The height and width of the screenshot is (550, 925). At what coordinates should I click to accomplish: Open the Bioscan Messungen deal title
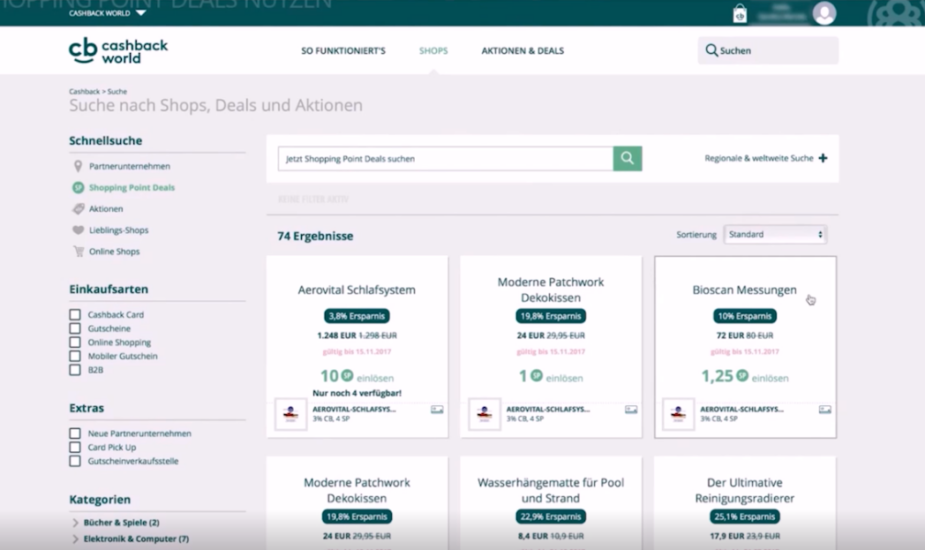click(744, 290)
